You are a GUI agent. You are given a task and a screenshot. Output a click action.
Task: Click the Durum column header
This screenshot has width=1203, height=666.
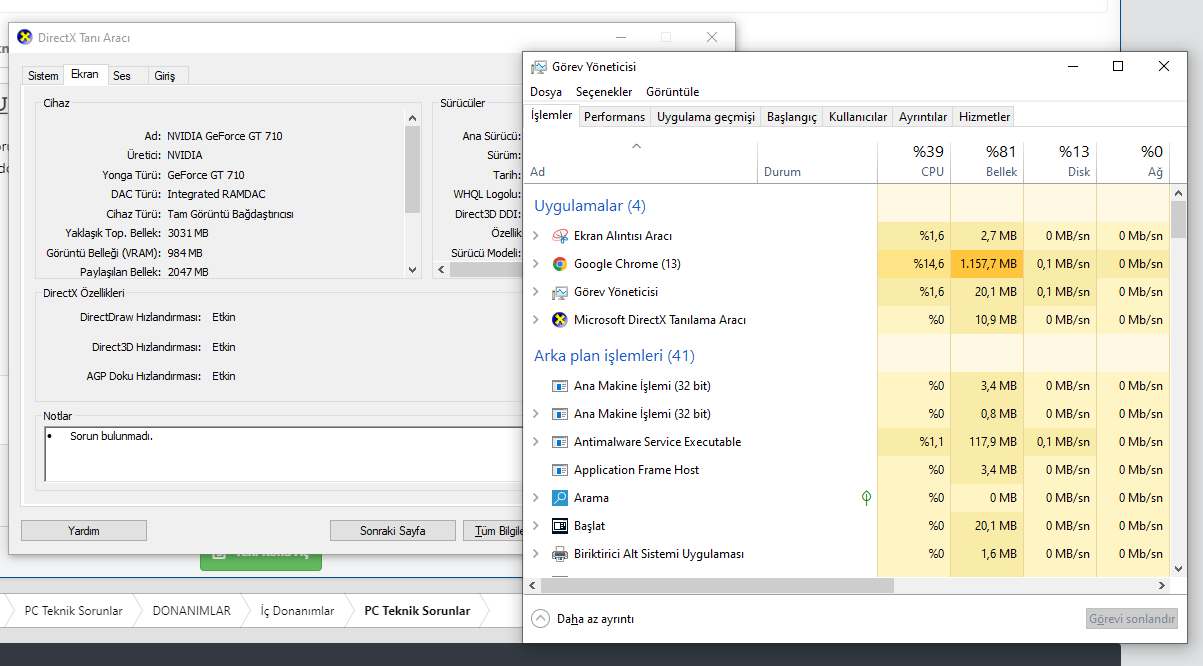click(817, 162)
